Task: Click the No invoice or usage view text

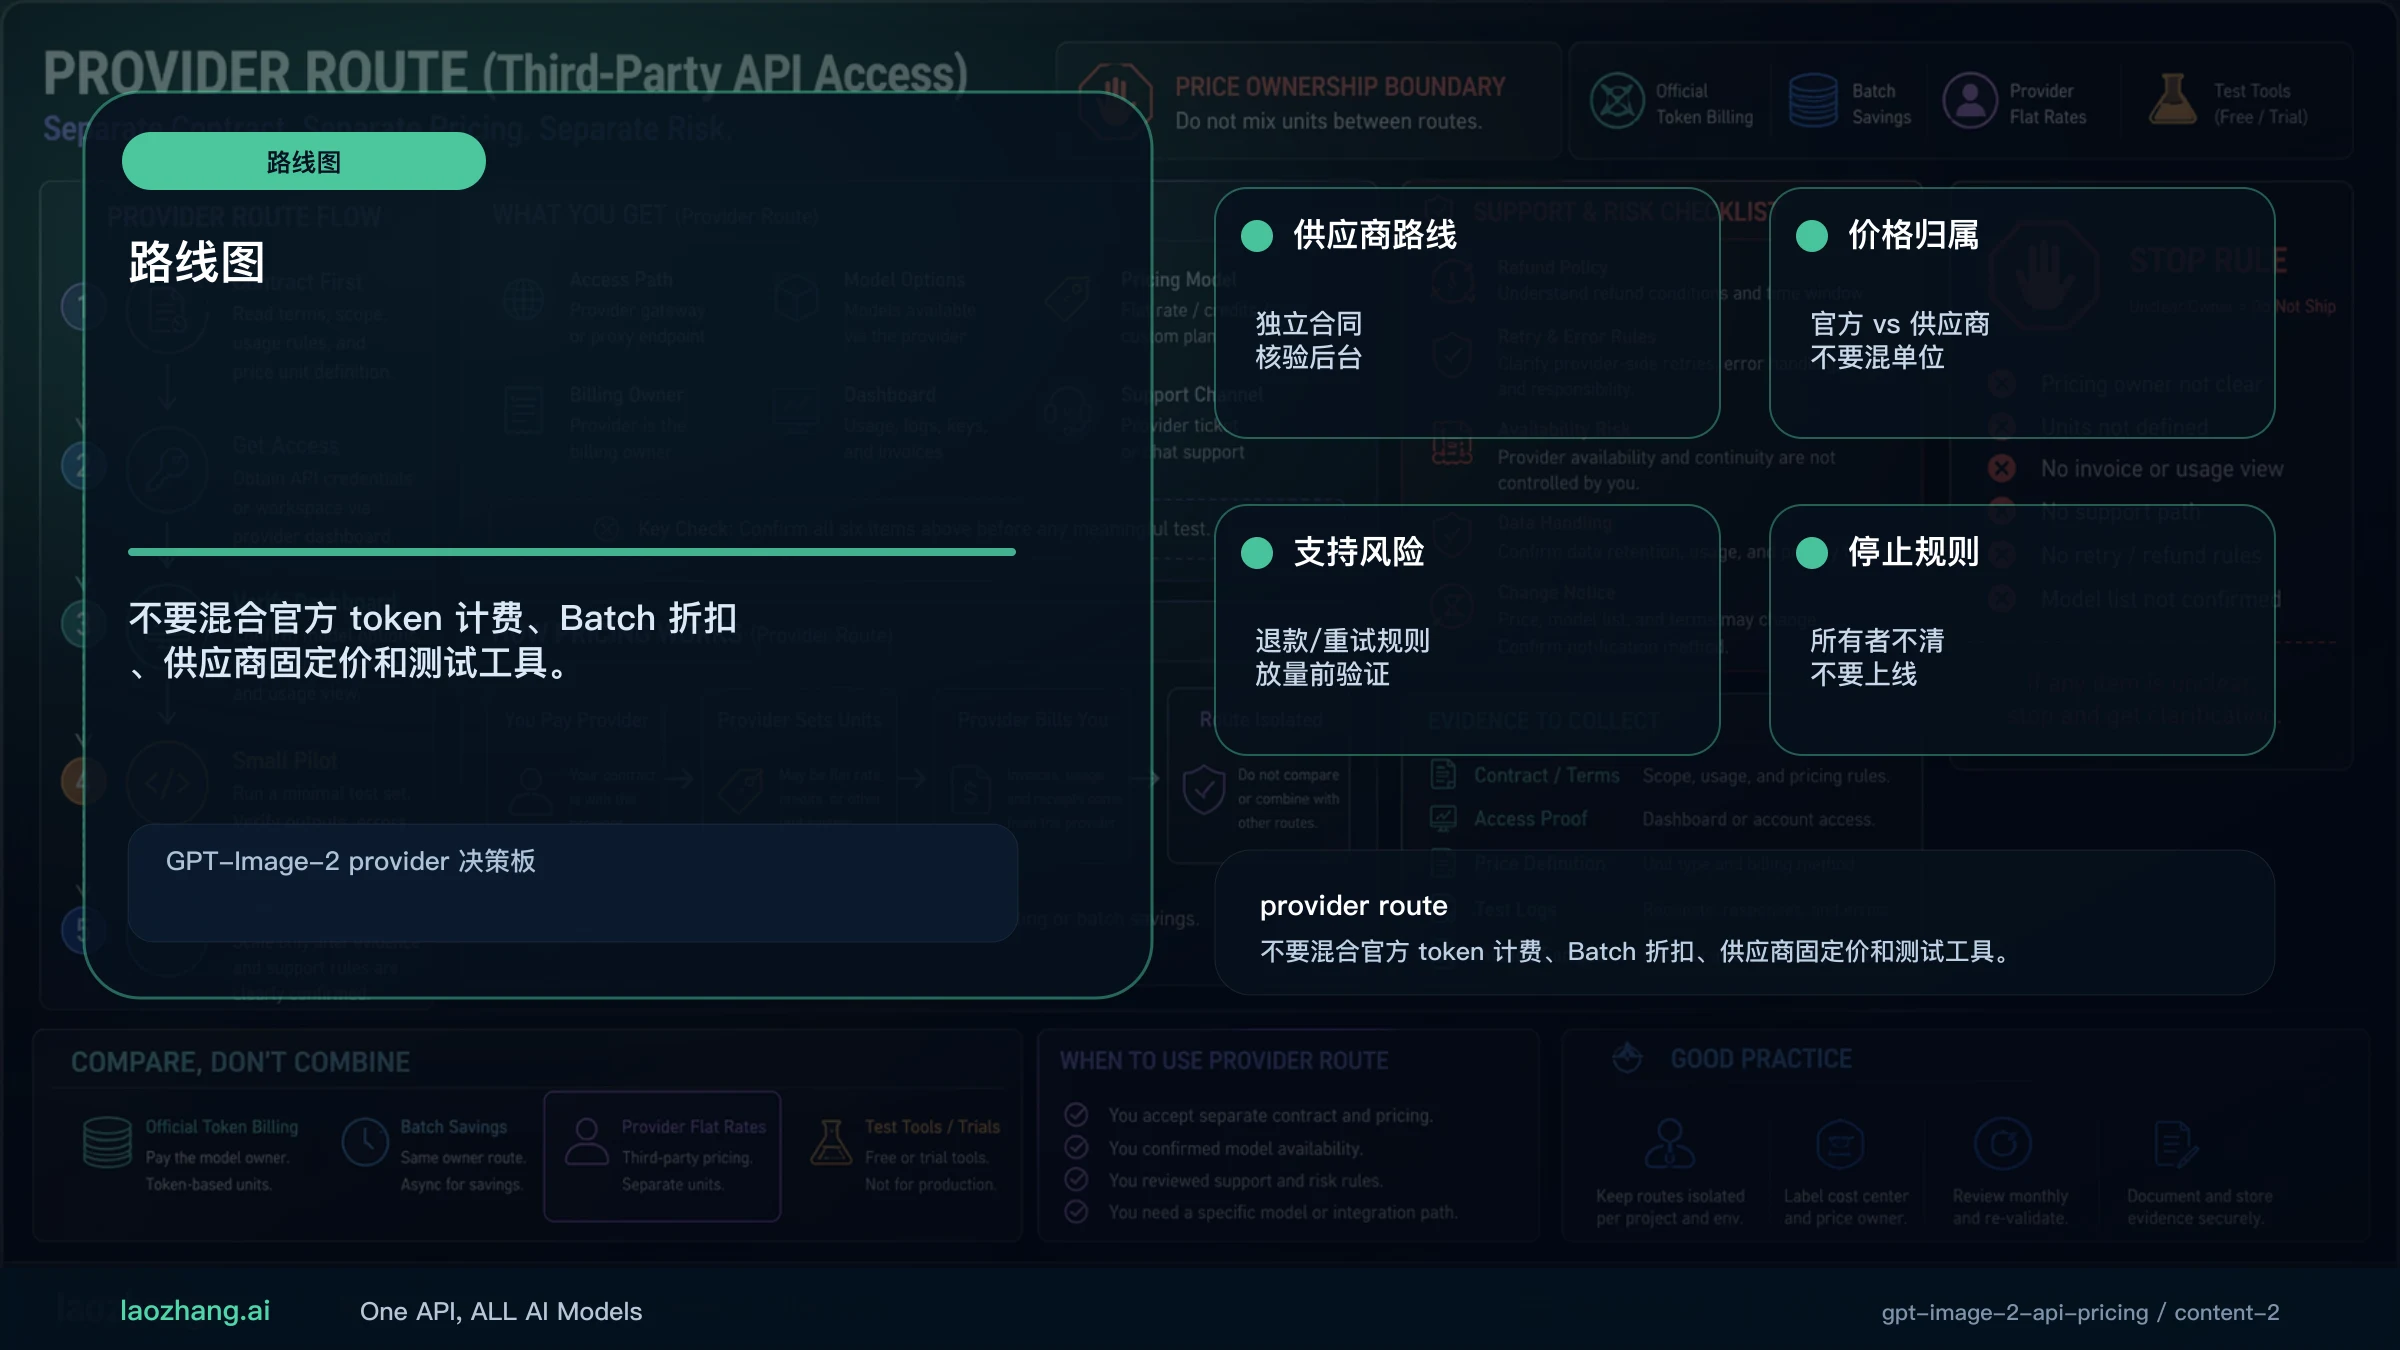Action: point(2162,468)
